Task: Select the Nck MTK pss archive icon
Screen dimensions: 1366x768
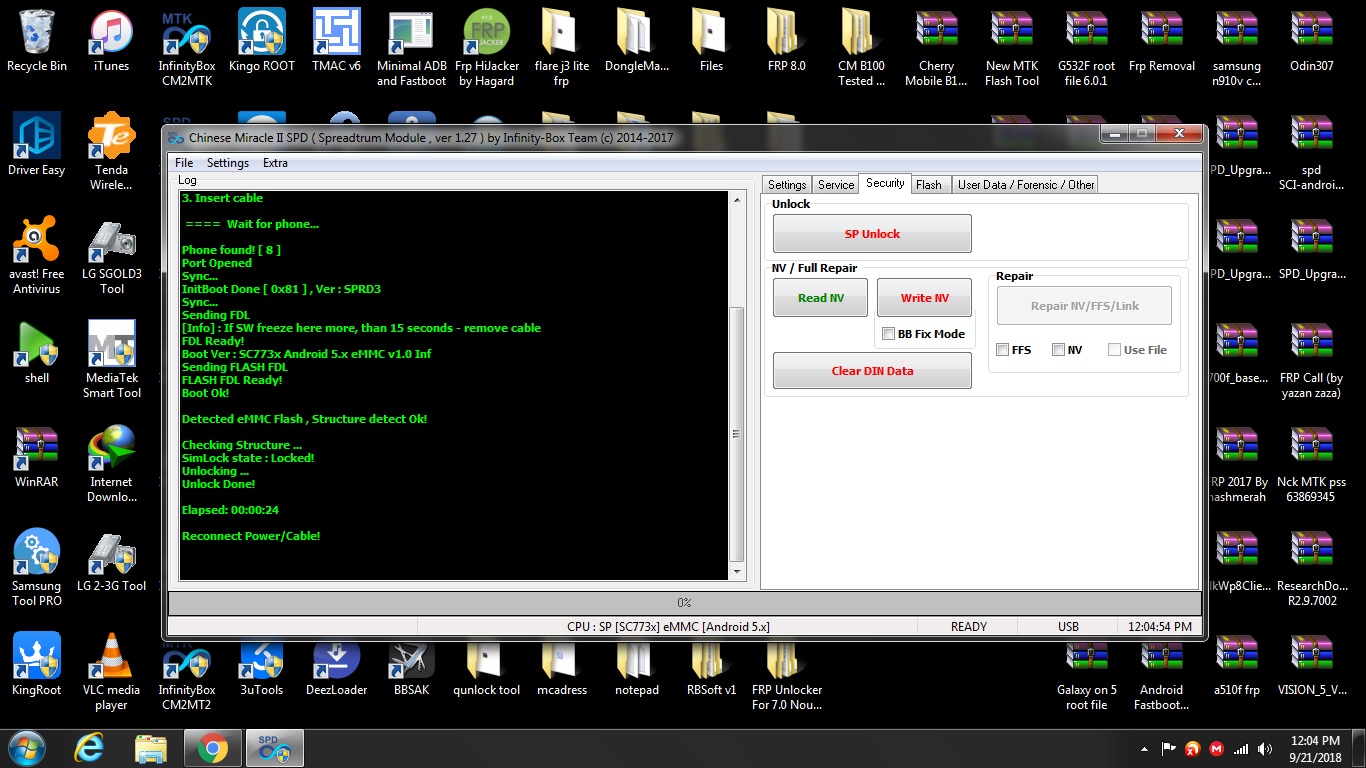Action: click(x=1312, y=464)
